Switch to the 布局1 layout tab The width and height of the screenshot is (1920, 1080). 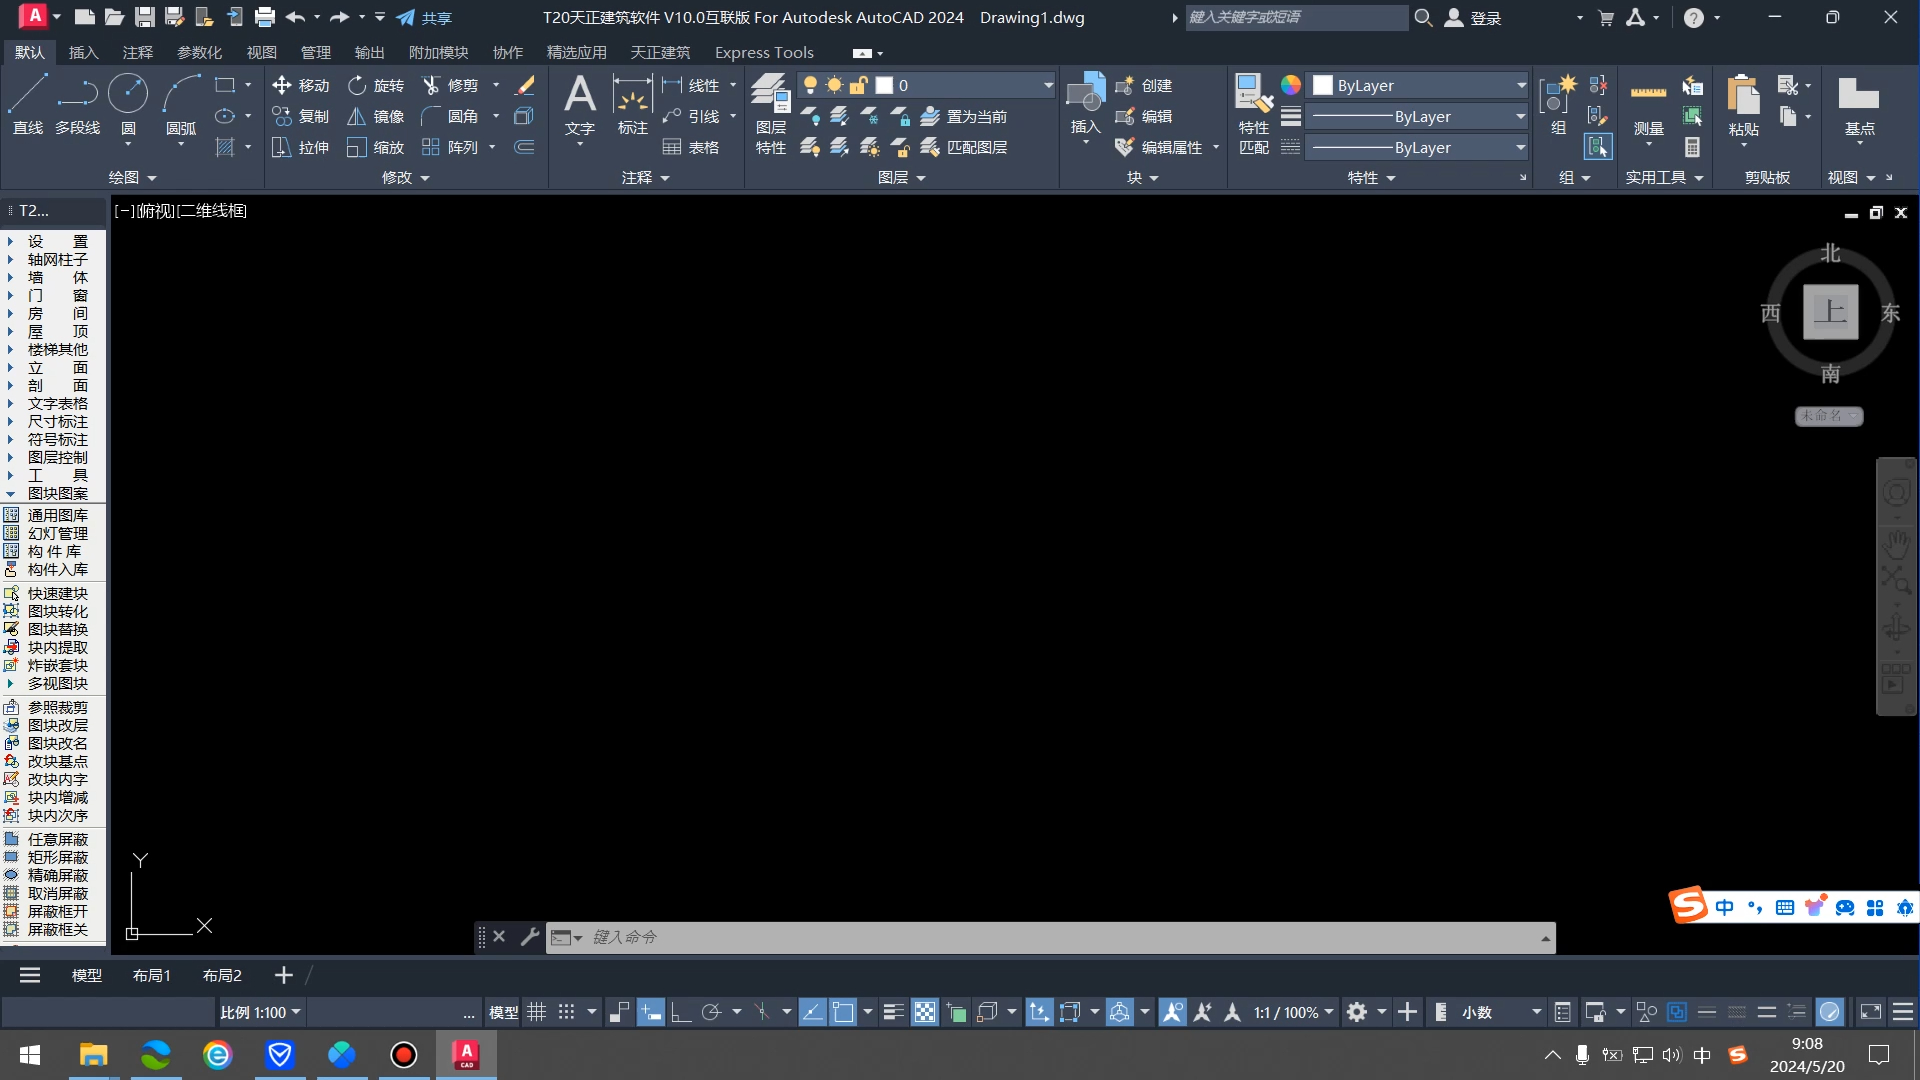point(151,976)
